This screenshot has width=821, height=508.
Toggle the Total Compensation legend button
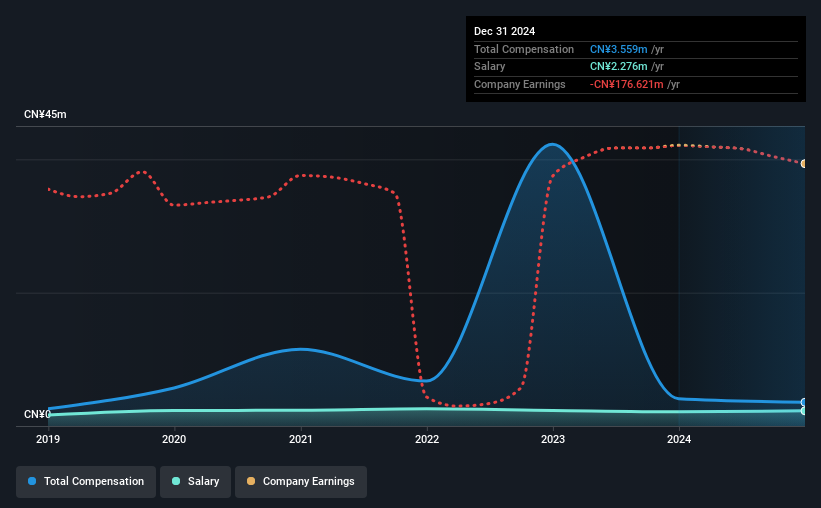tap(86, 481)
